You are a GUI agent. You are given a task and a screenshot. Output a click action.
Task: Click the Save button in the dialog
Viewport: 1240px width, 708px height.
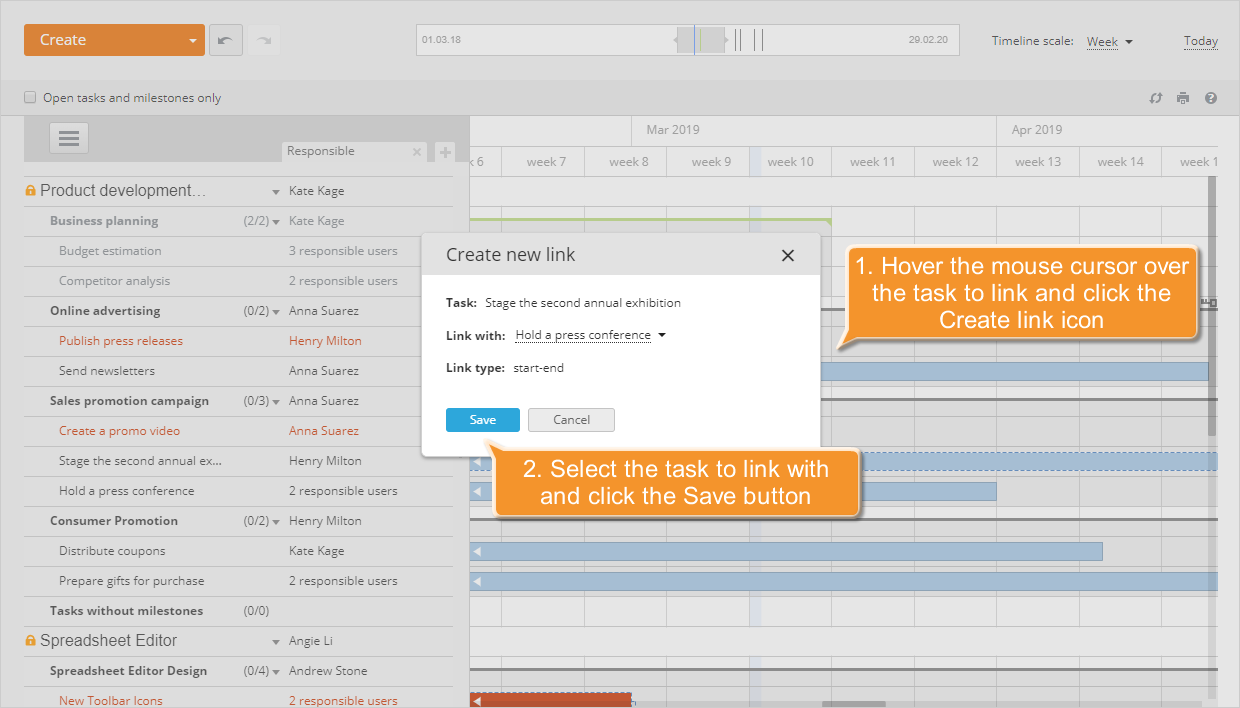click(x=483, y=420)
